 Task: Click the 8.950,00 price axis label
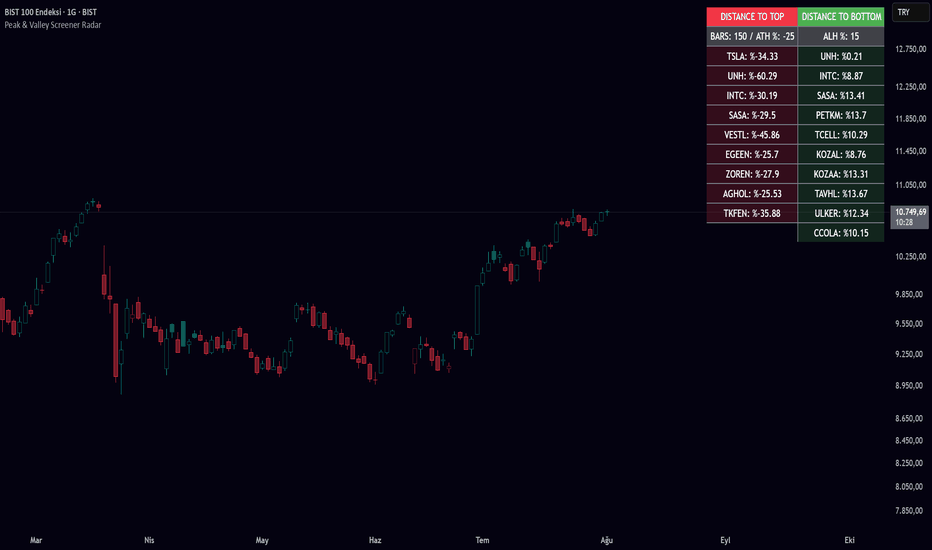(x=911, y=386)
